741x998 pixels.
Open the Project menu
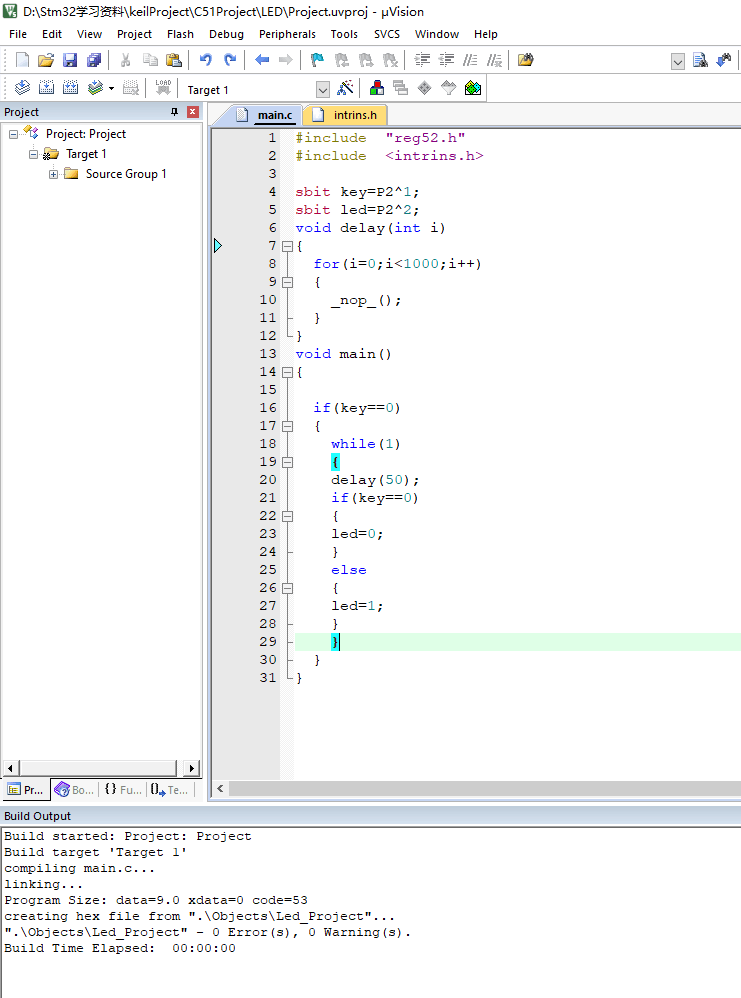click(x=134, y=34)
